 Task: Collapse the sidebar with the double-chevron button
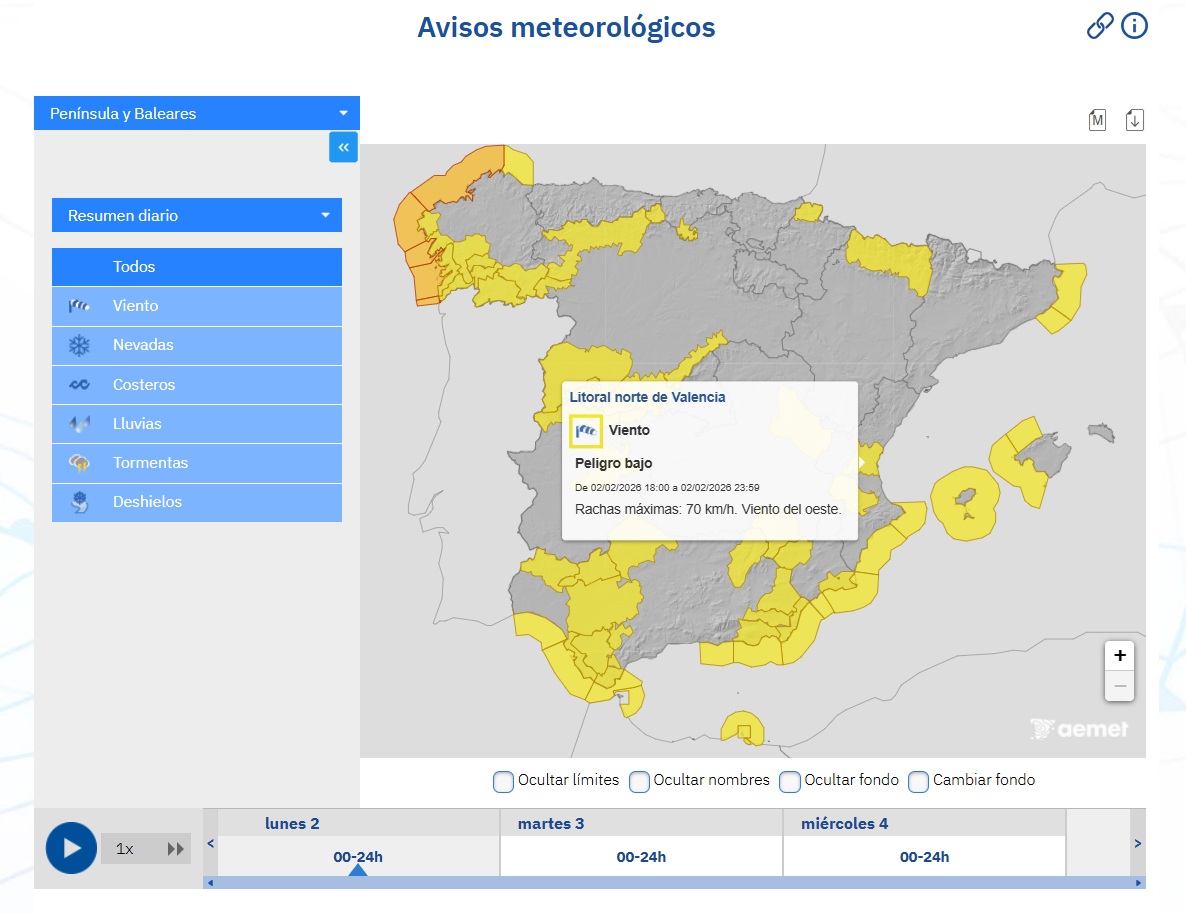click(x=343, y=147)
